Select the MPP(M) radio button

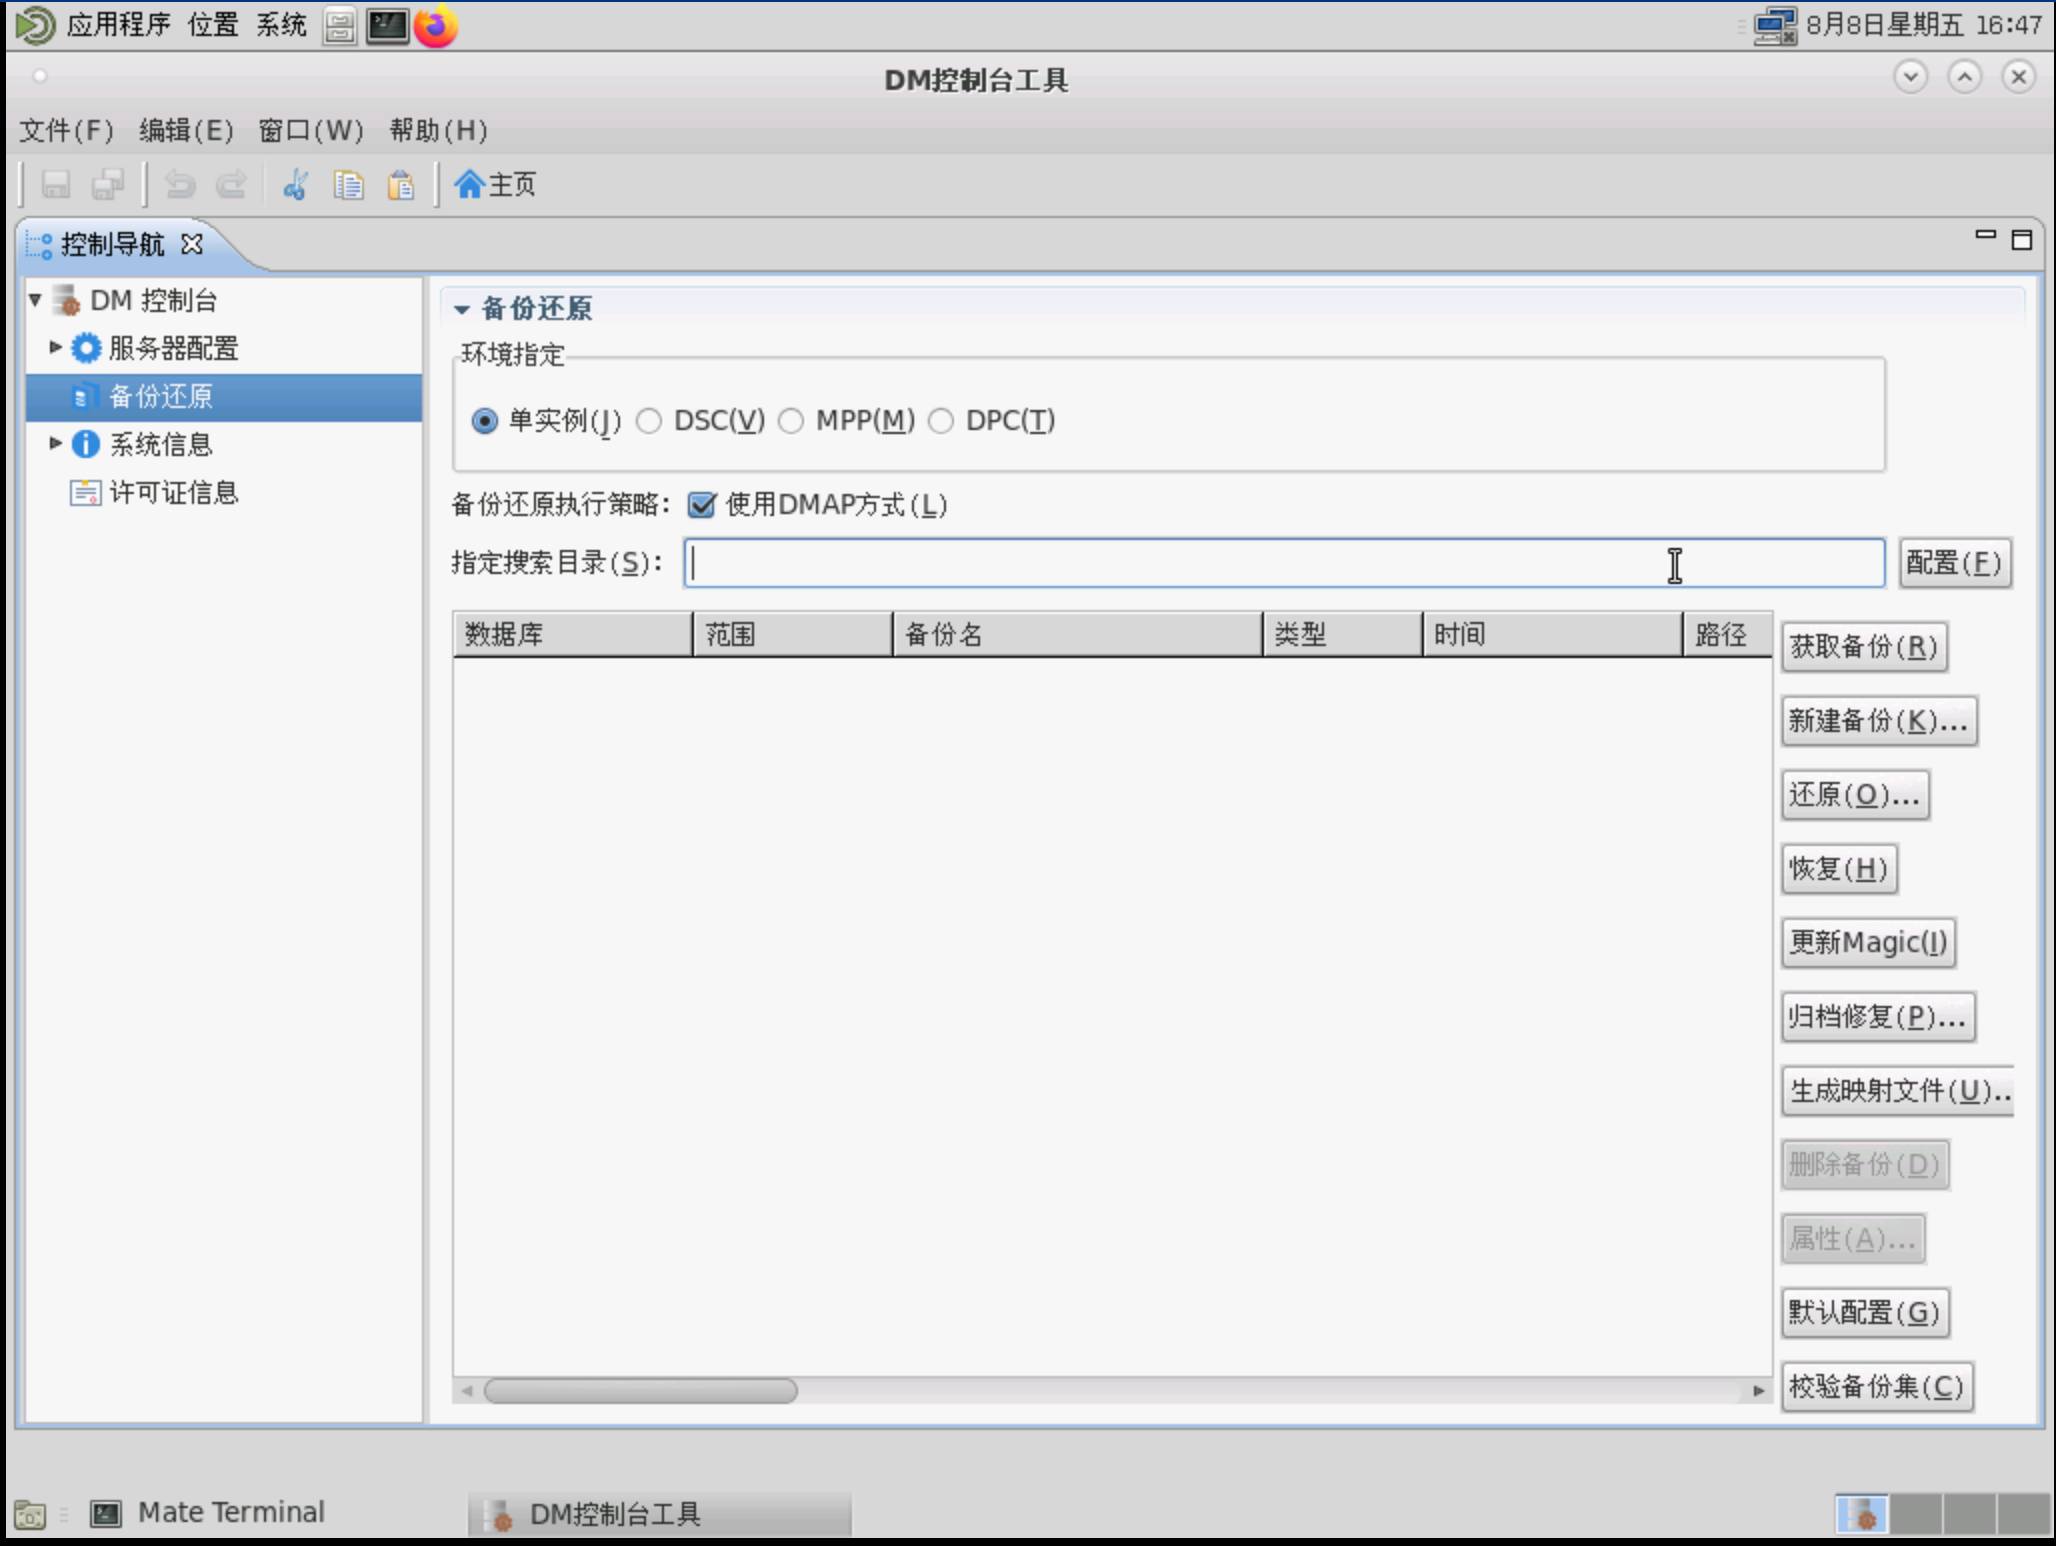pos(791,421)
